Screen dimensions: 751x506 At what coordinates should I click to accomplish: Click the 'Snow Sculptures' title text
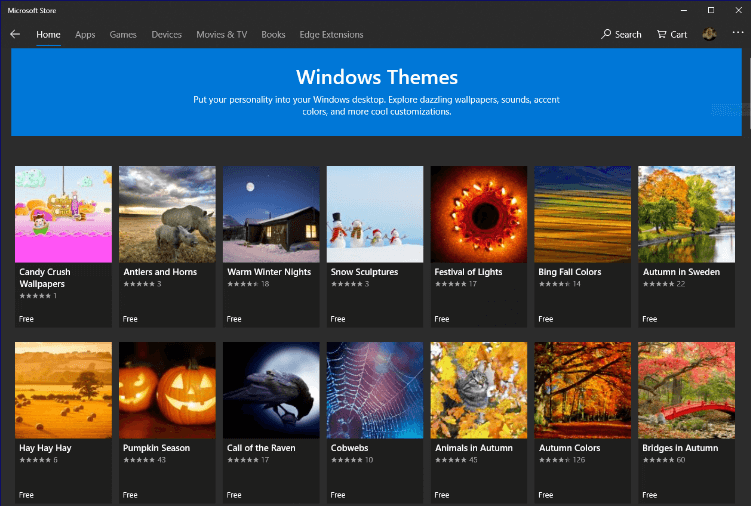click(x=364, y=272)
